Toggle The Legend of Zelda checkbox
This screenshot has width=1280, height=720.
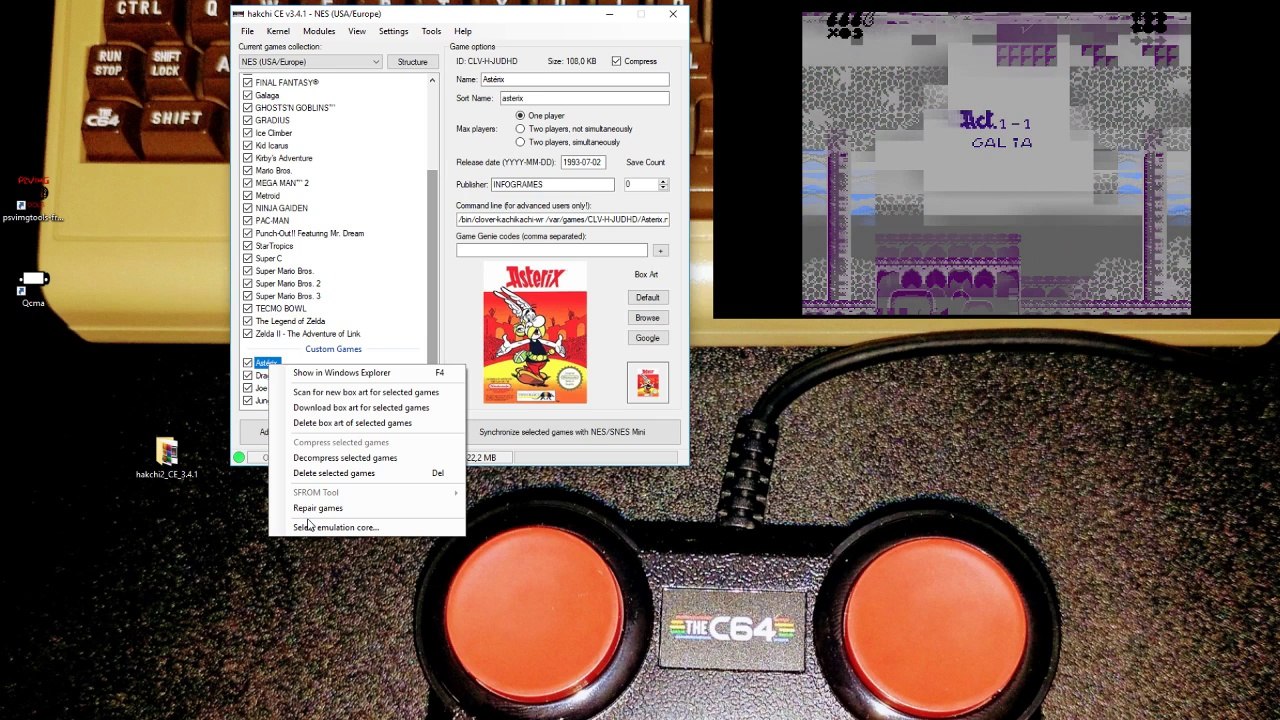point(248,321)
